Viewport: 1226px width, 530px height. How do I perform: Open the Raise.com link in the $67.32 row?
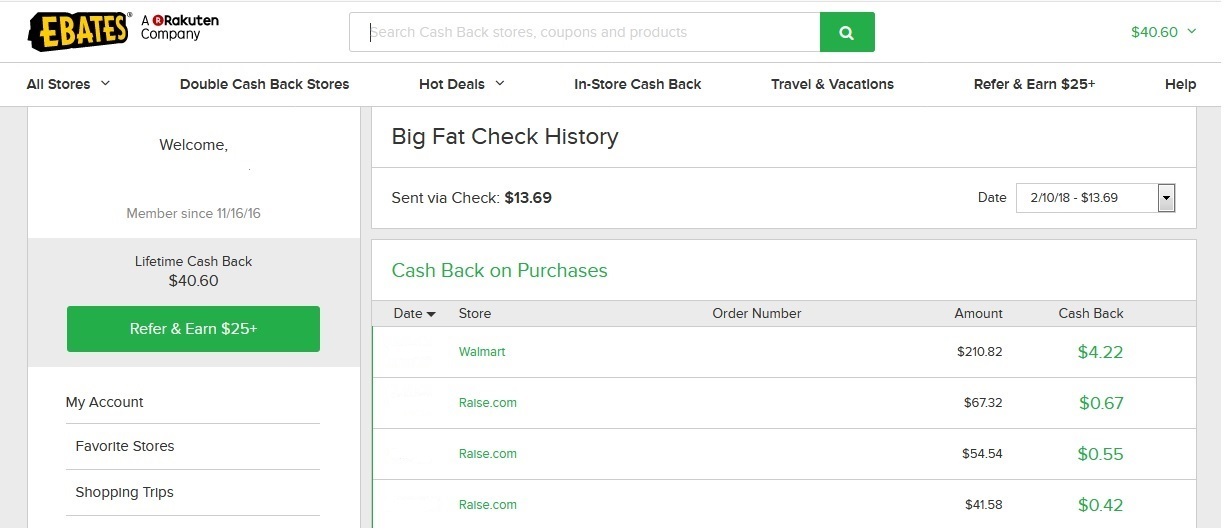[488, 403]
